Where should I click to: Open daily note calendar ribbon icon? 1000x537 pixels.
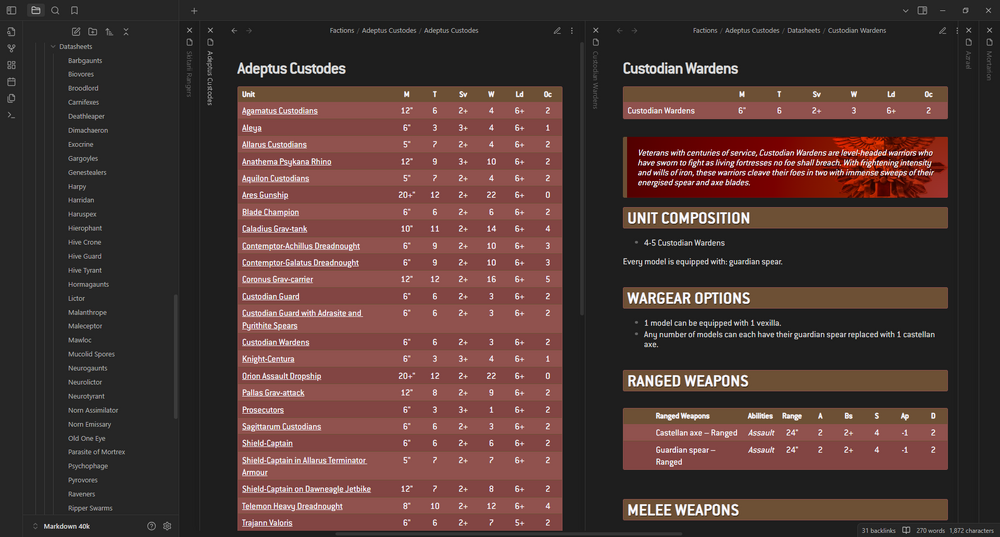11,82
